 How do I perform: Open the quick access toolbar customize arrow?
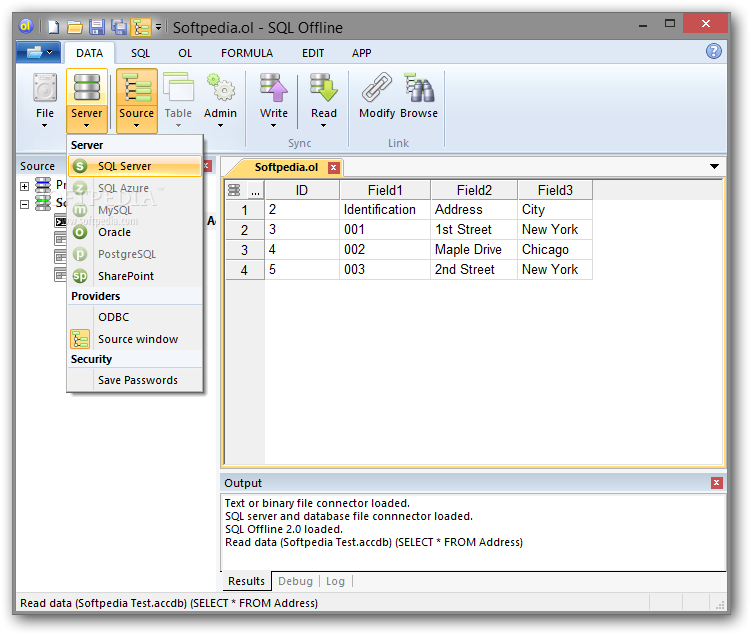coord(159,27)
